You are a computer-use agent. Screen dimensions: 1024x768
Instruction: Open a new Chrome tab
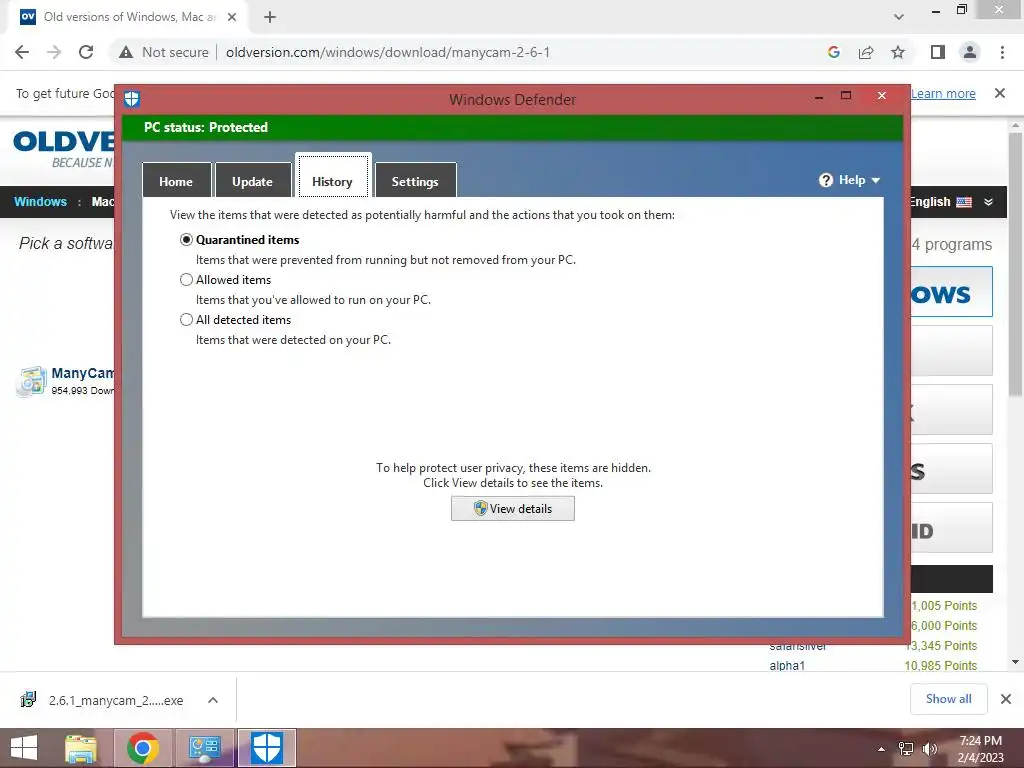coord(270,17)
